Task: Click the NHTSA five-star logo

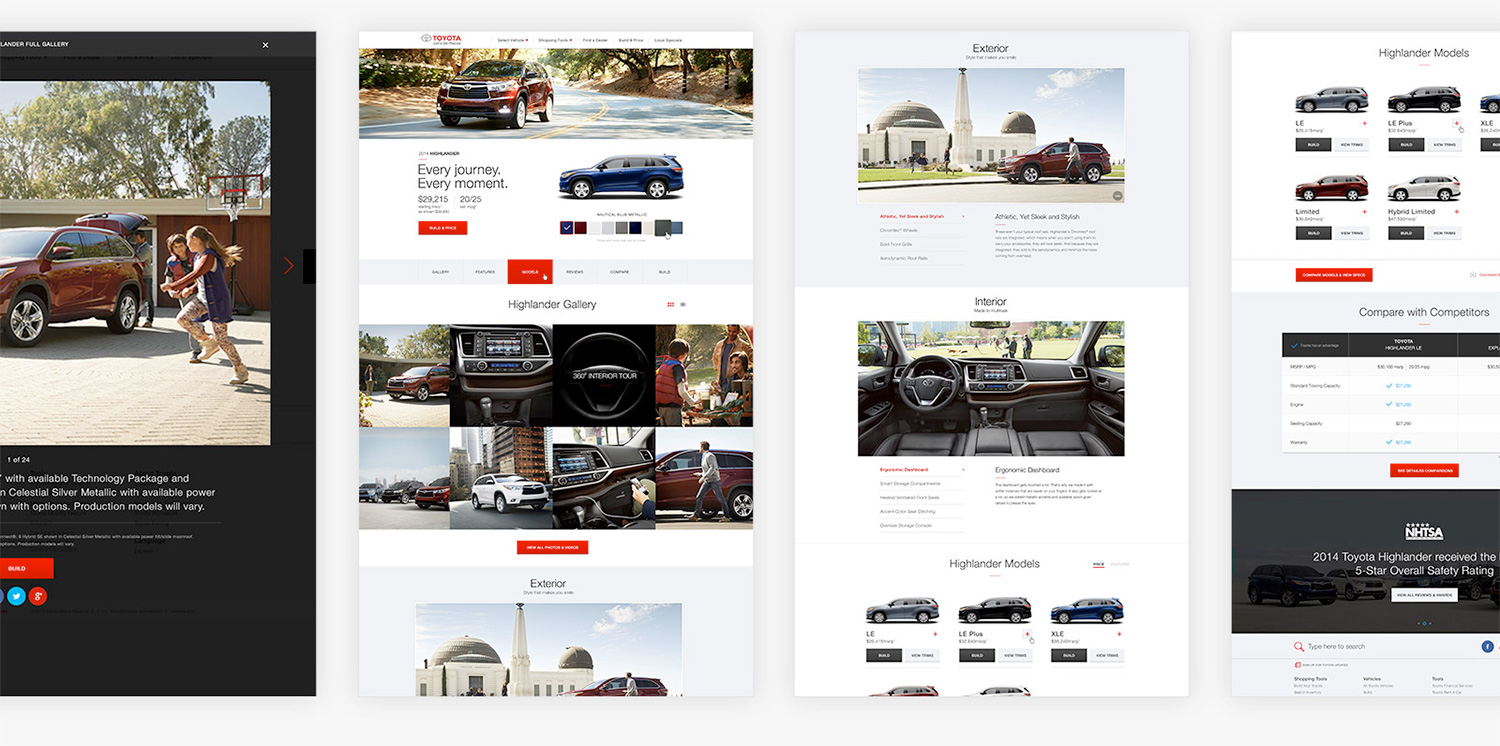Action: click(1424, 532)
